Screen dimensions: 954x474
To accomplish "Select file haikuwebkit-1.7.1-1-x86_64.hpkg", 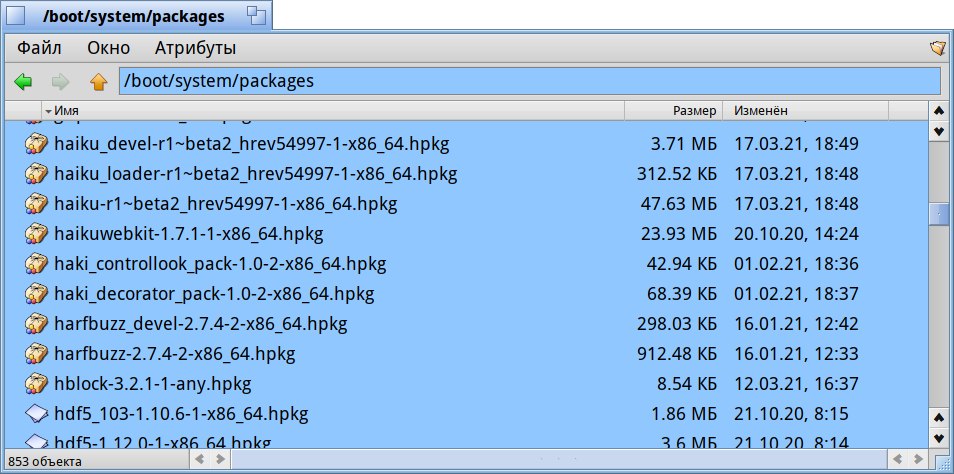I will point(189,234).
